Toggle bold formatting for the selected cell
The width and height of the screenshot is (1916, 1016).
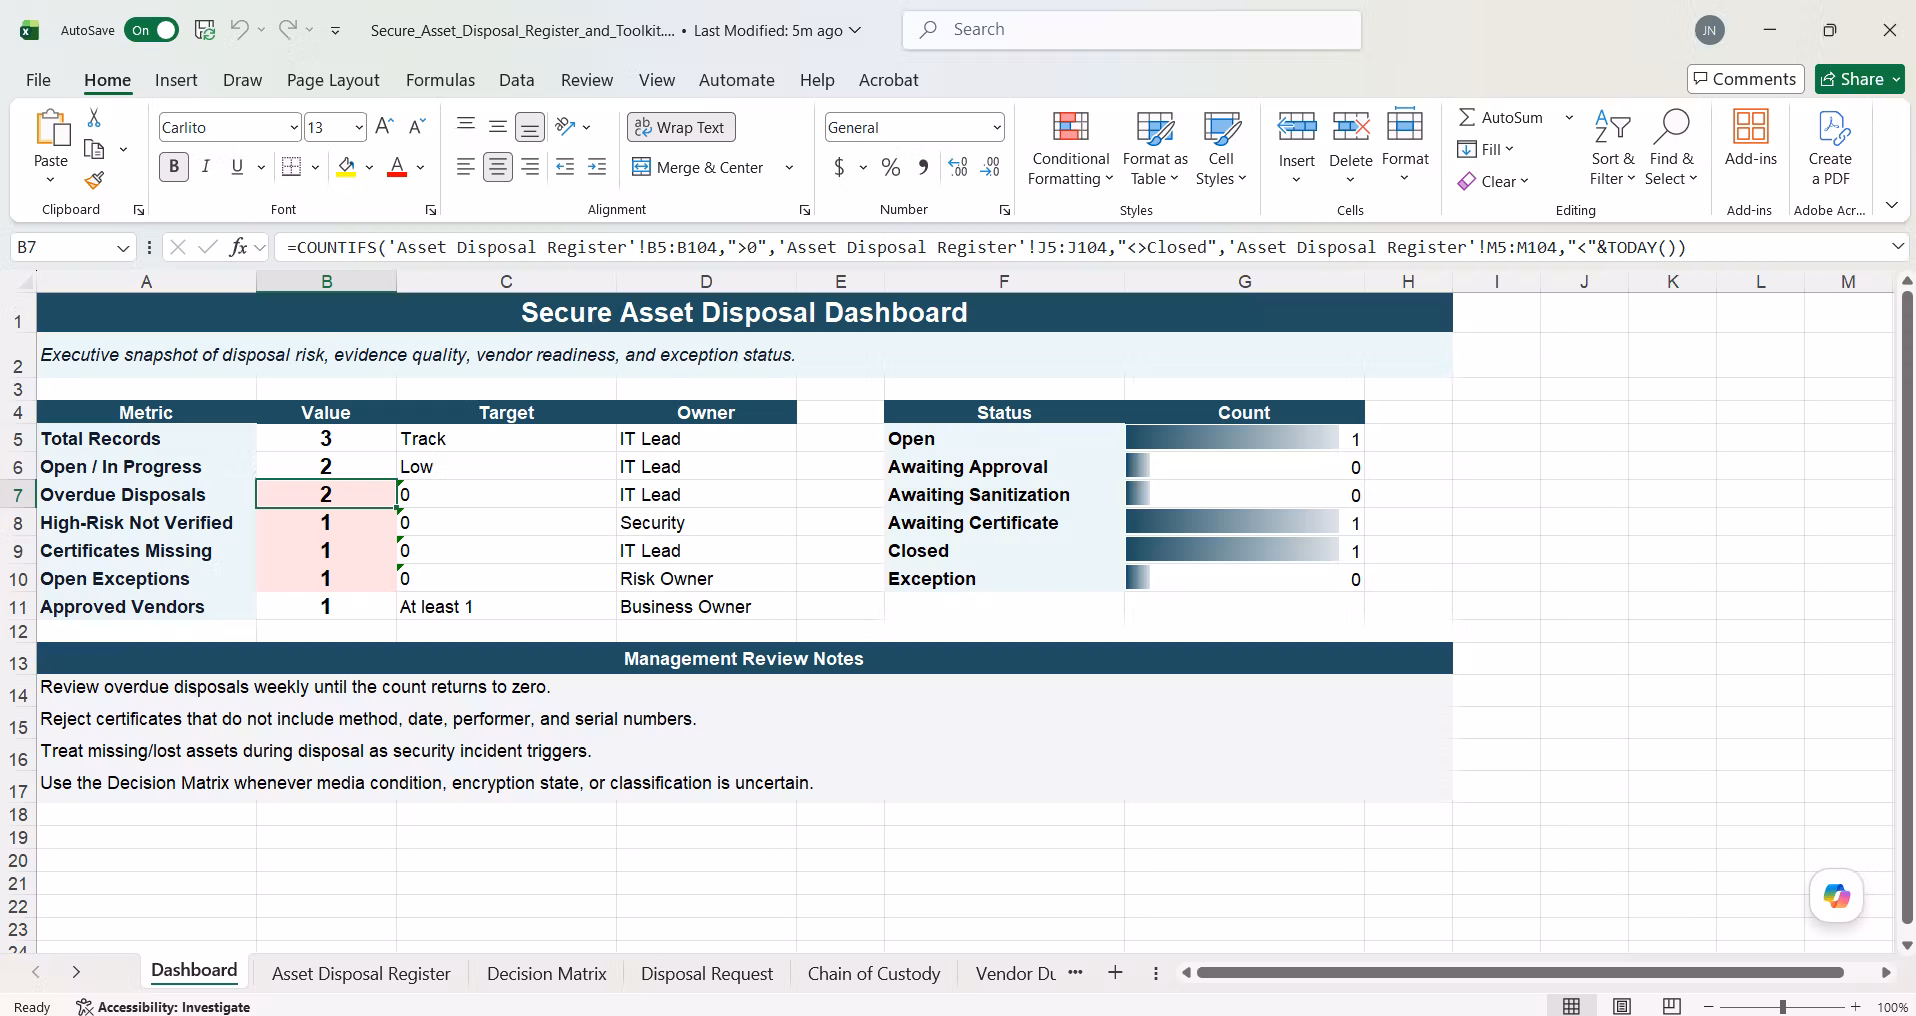174,167
